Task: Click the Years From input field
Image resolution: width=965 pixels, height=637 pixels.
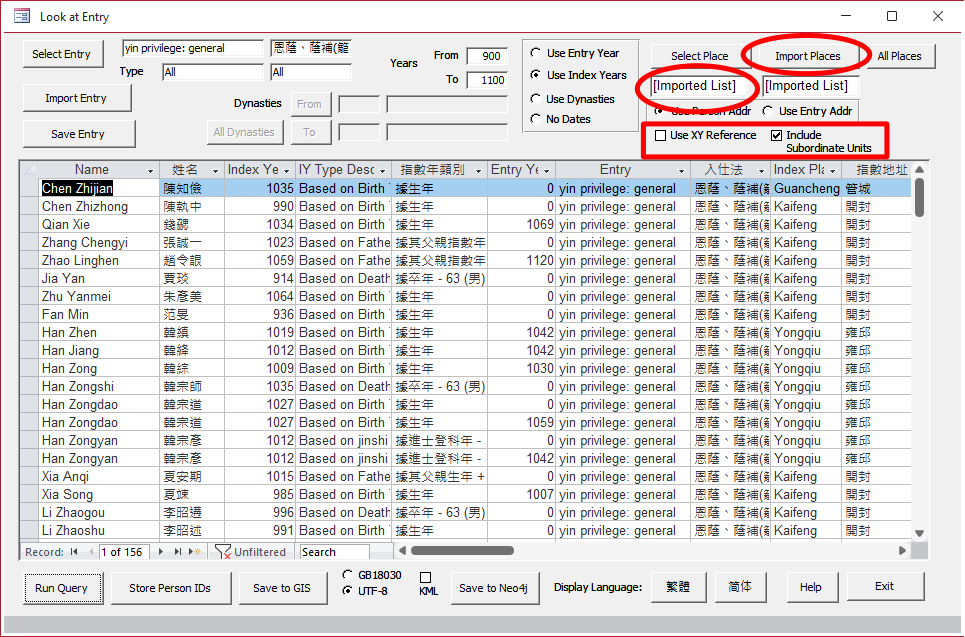Action: pos(487,56)
